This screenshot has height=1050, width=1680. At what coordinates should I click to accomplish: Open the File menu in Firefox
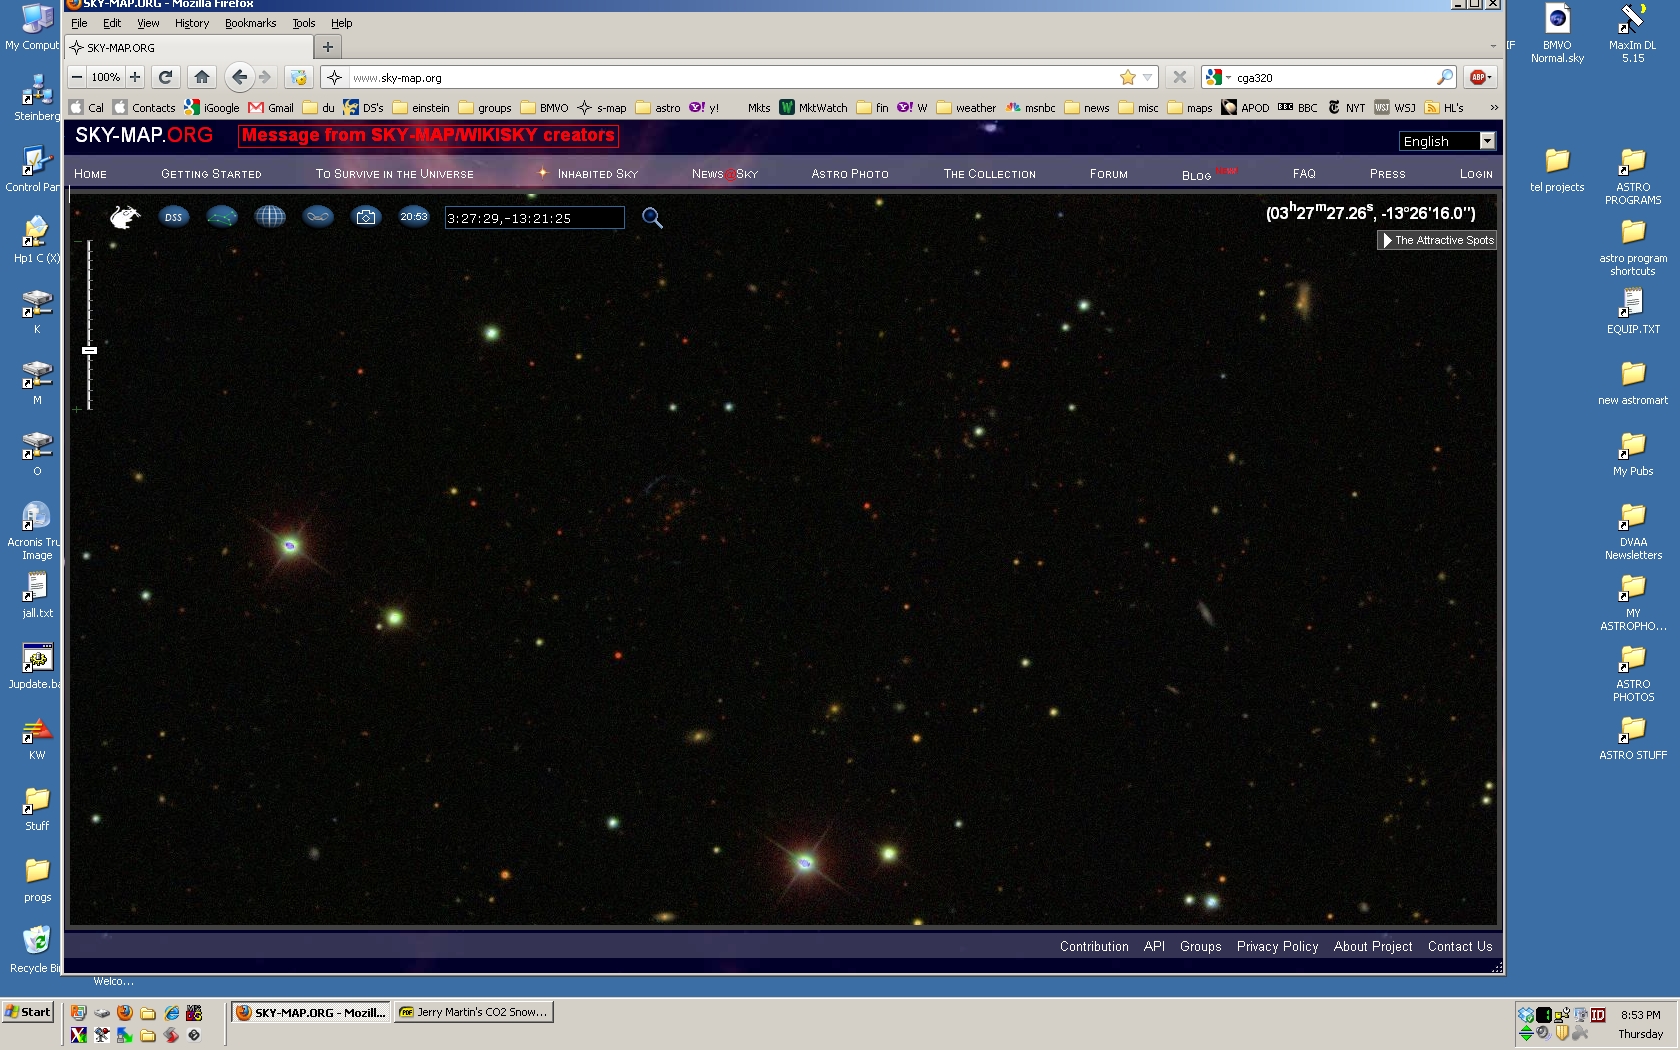pyautogui.click(x=79, y=23)
